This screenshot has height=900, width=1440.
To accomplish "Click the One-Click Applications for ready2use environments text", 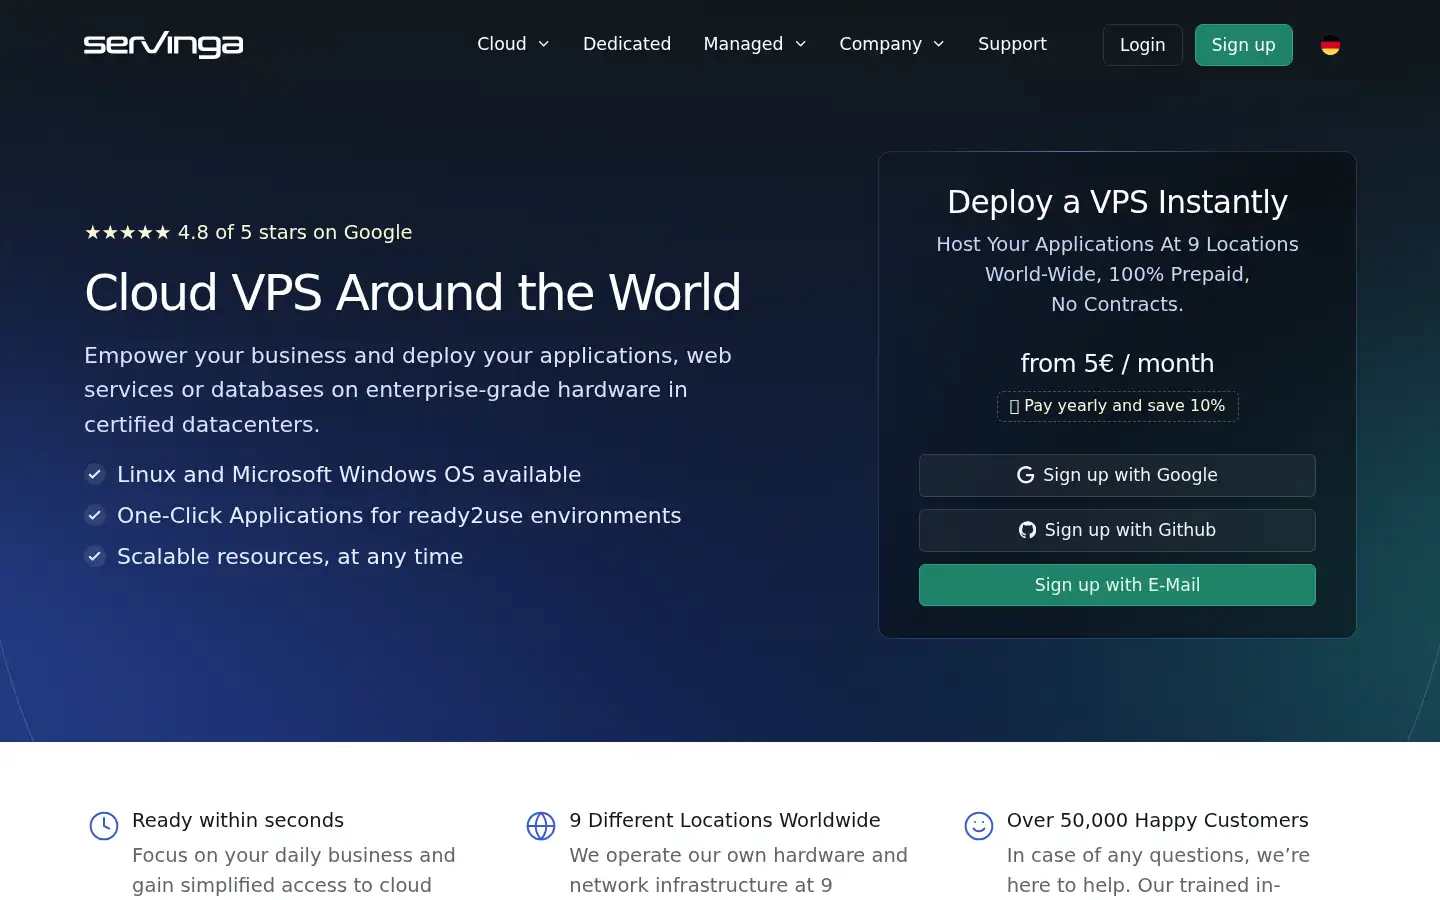I will coord(399,515).
